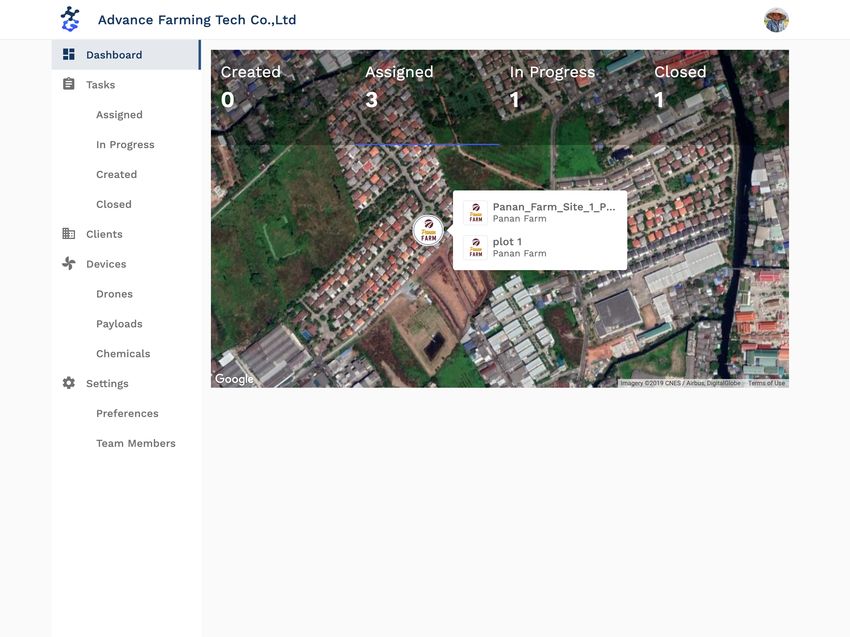Select the plot 1 popup entry
Viewport: 850px width, 637px height.
(540, 247)
